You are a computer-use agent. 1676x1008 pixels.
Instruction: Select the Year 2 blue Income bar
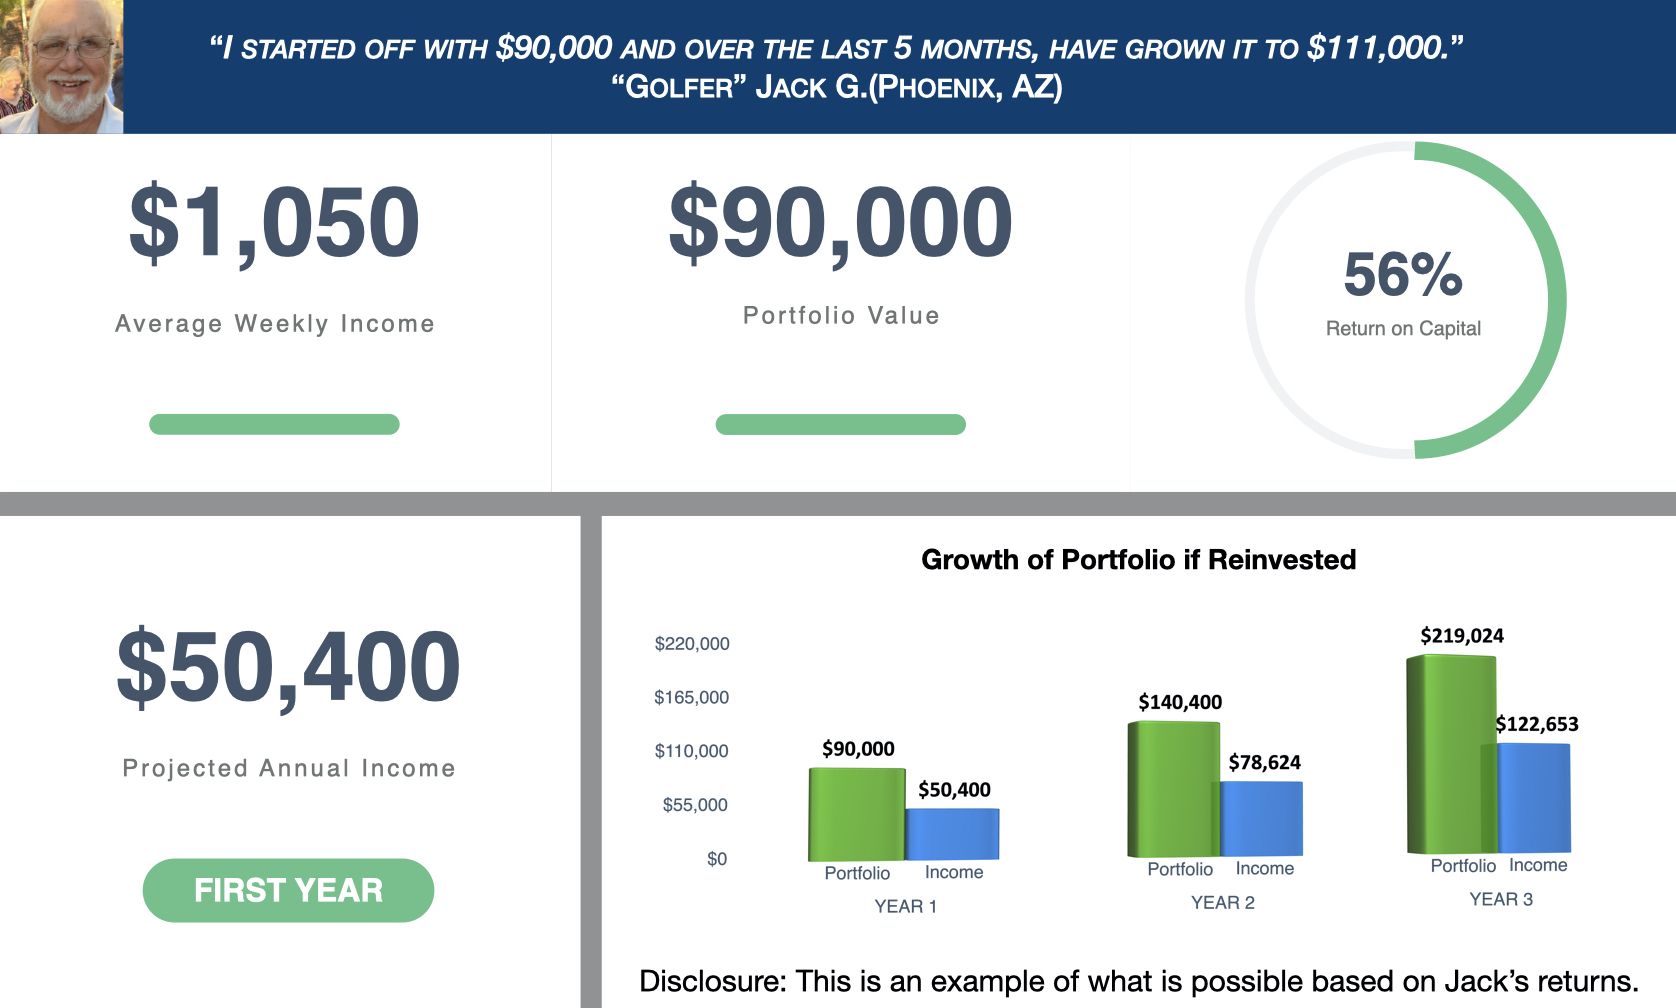[x=1263, y=818]
